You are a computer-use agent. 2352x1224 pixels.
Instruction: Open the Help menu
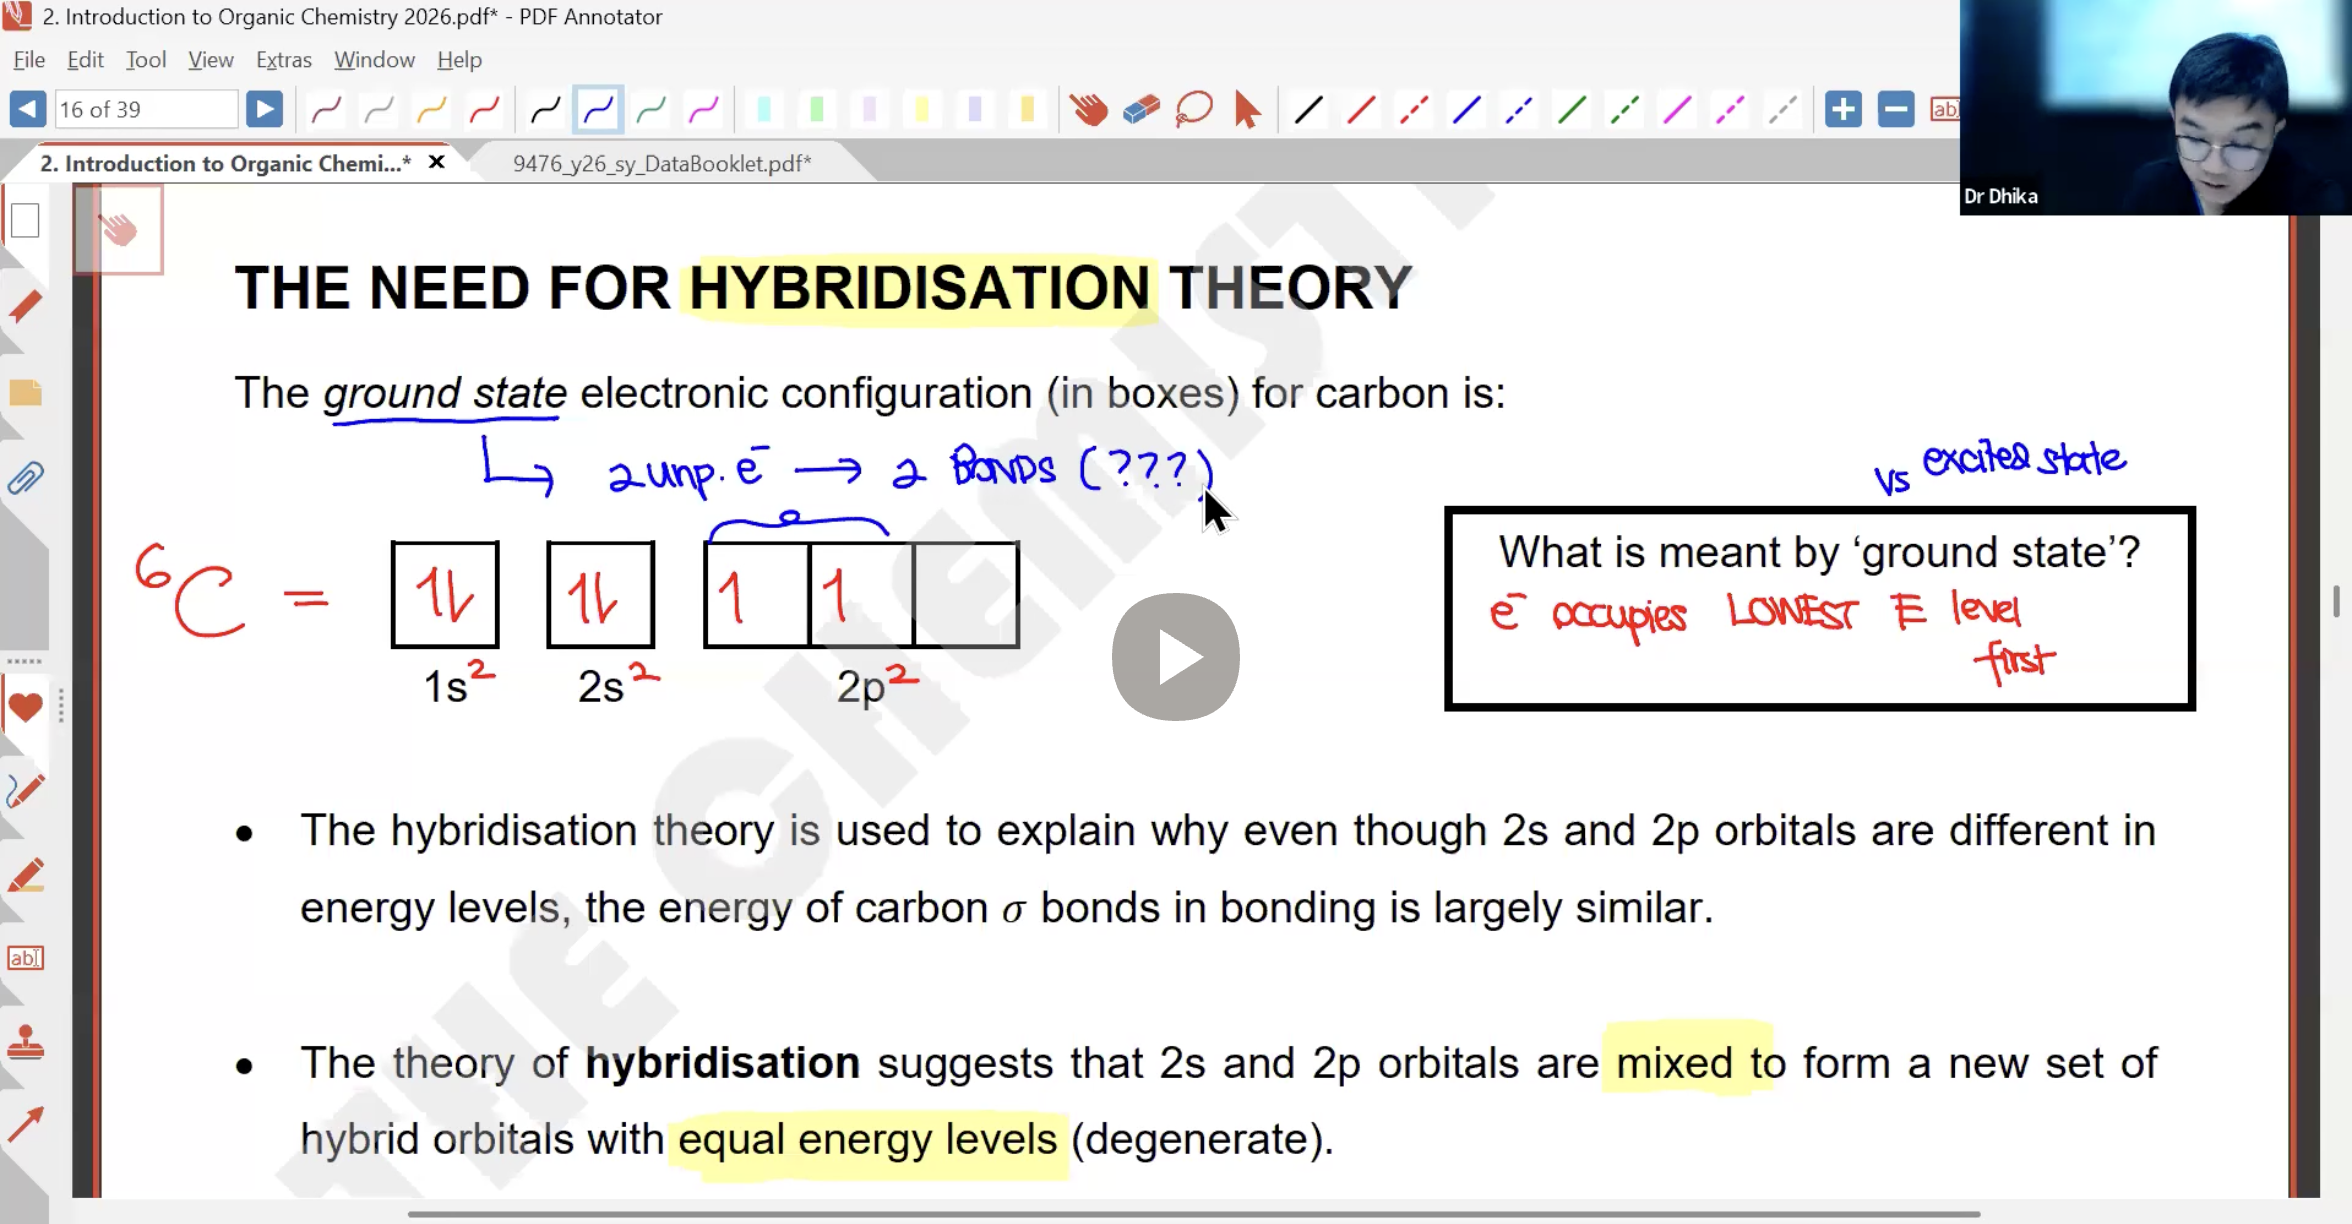click(460, 60)
